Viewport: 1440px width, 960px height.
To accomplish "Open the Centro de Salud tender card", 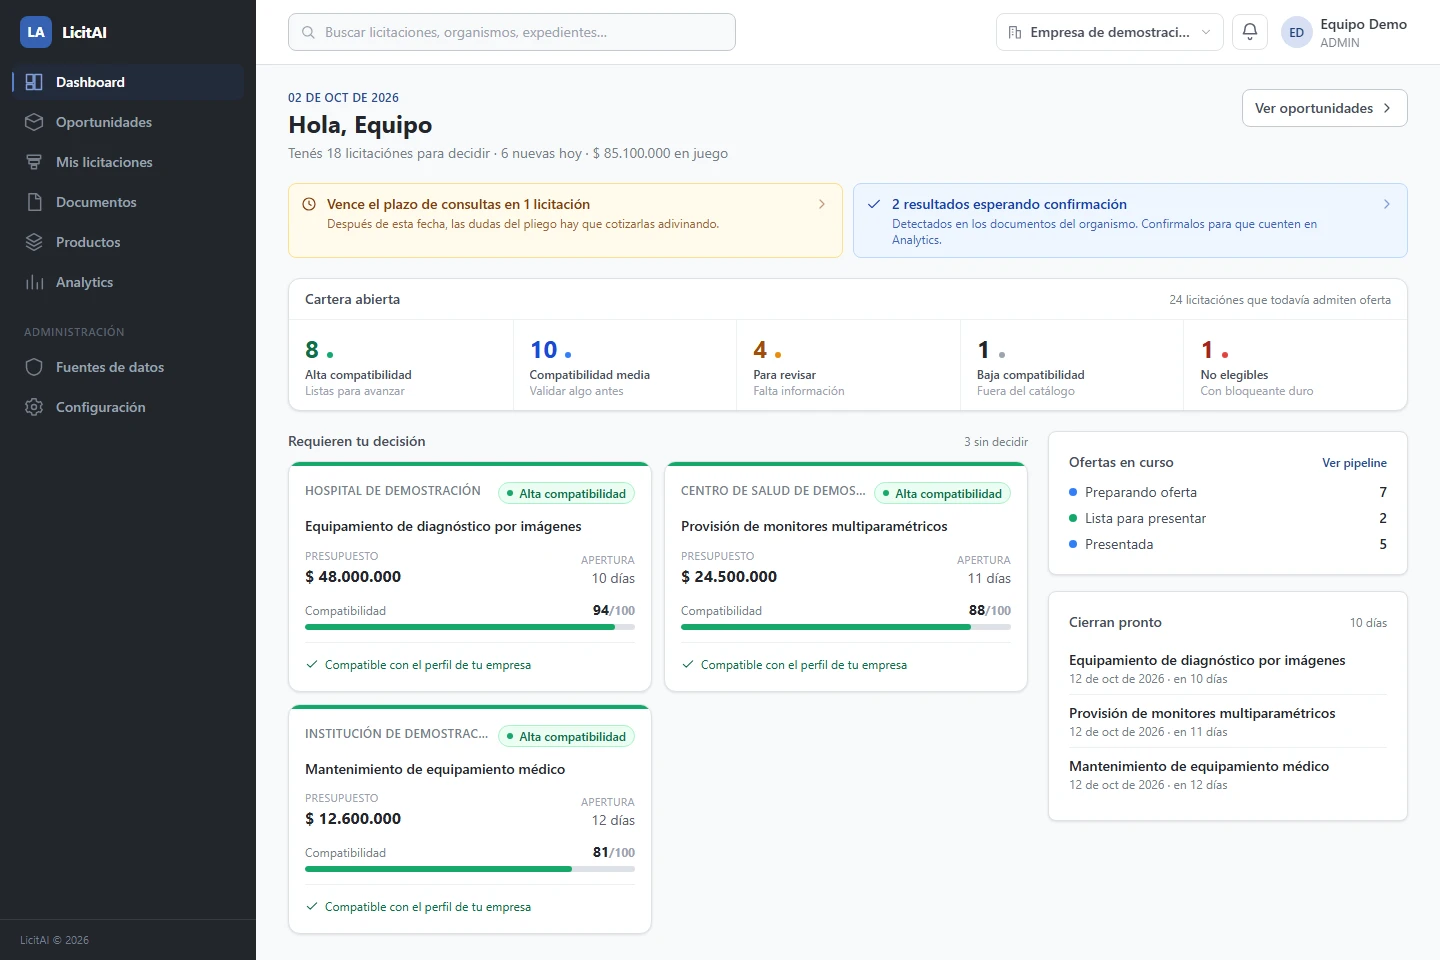I will pyautogui.click(x=846, y=577).
